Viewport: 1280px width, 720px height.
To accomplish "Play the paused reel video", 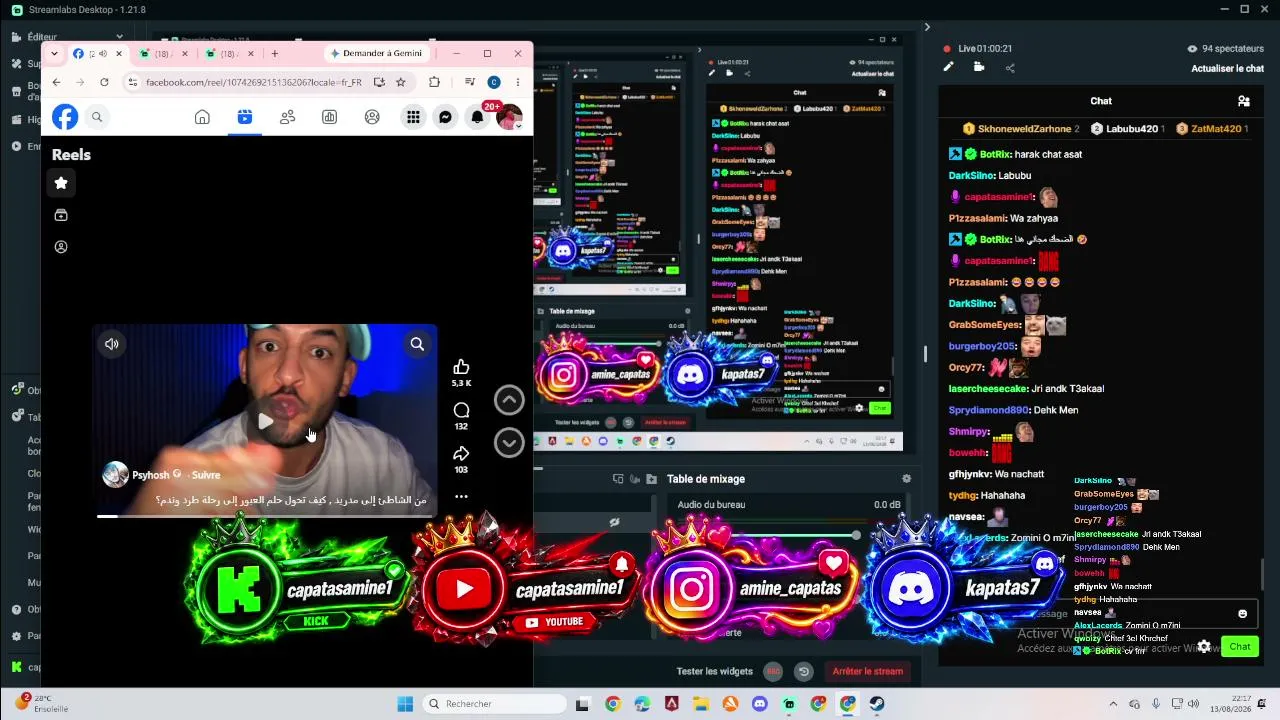I will pyautogui.click(x=265, y=421).
